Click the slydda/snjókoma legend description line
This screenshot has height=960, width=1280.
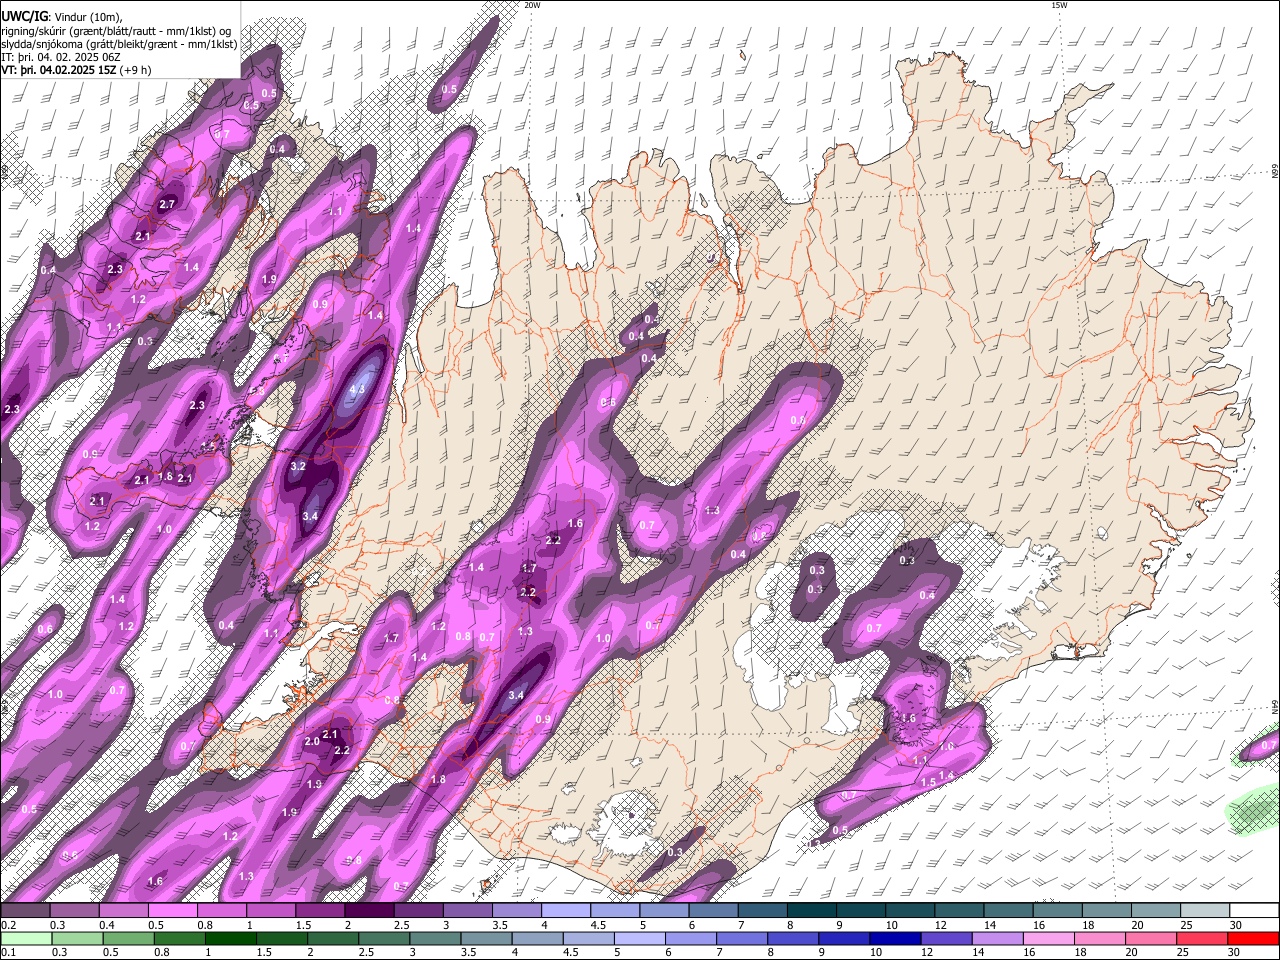pyautogui.click(x=119, y=44)
